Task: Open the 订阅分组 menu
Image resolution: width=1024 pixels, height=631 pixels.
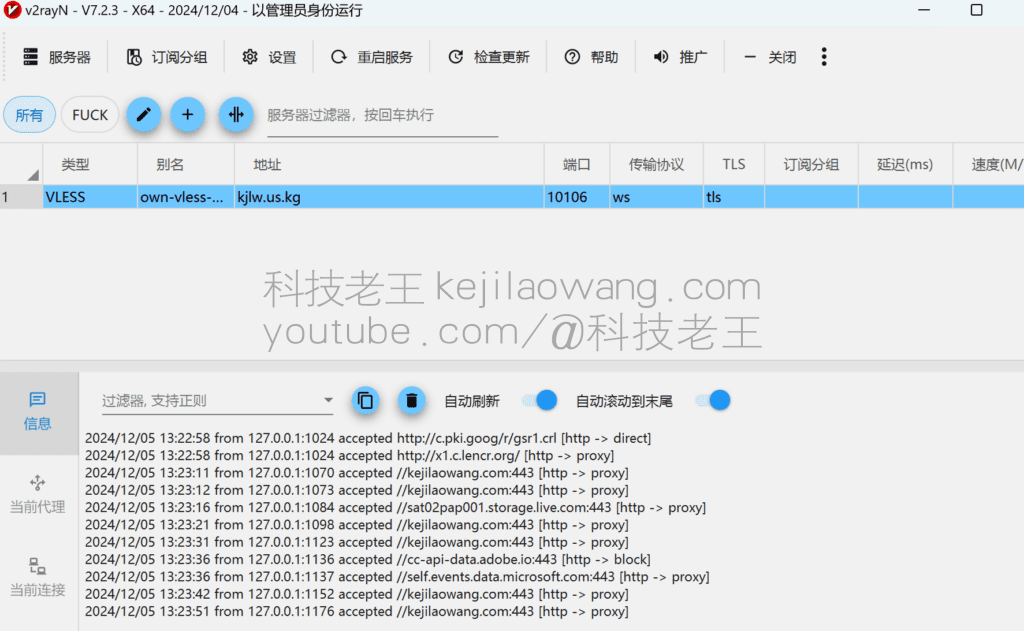Action: click(x=167, y=57)
